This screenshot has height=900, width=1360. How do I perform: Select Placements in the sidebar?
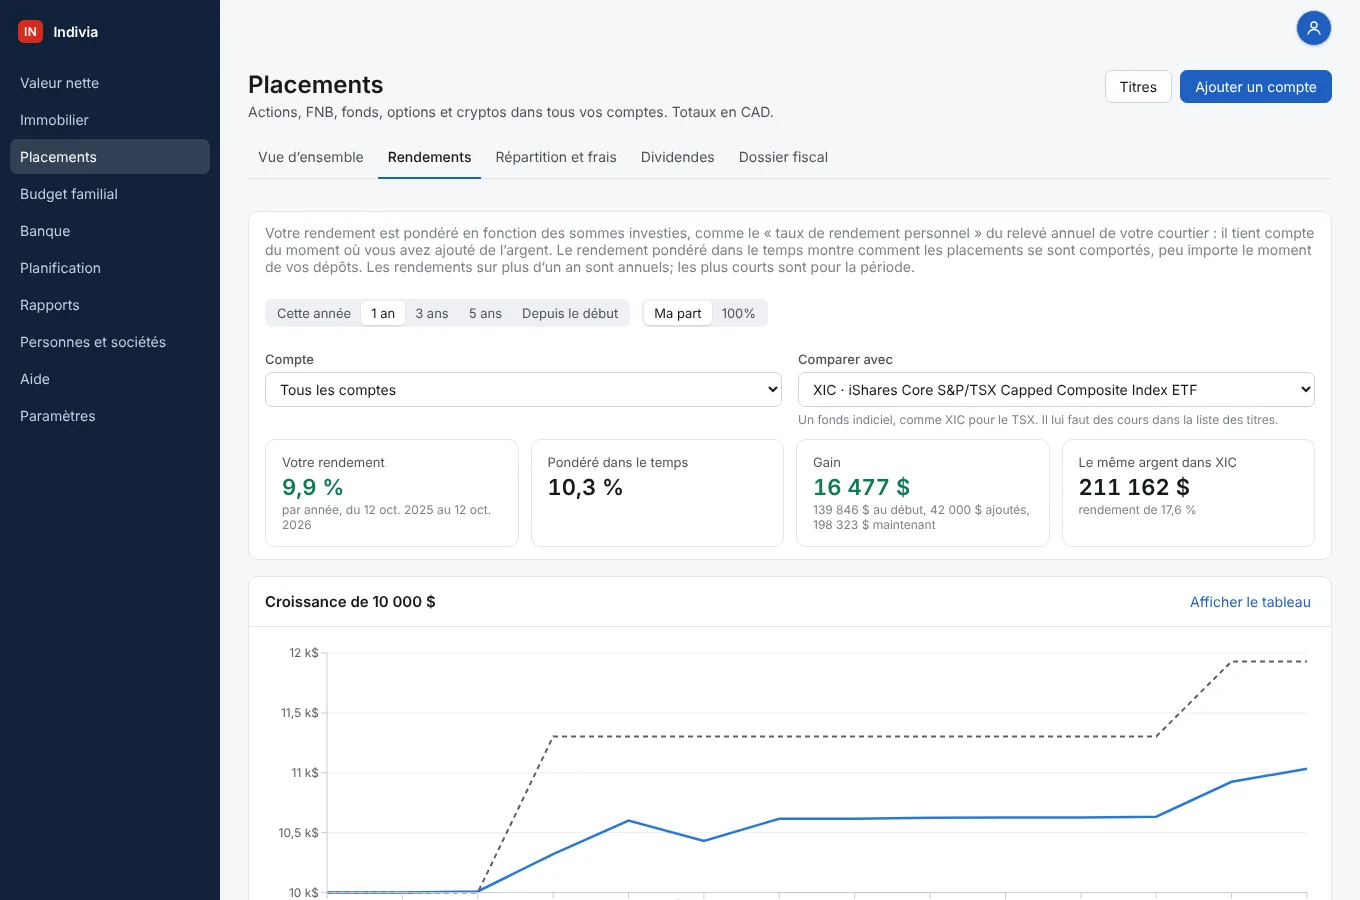[x=110, y=157]
